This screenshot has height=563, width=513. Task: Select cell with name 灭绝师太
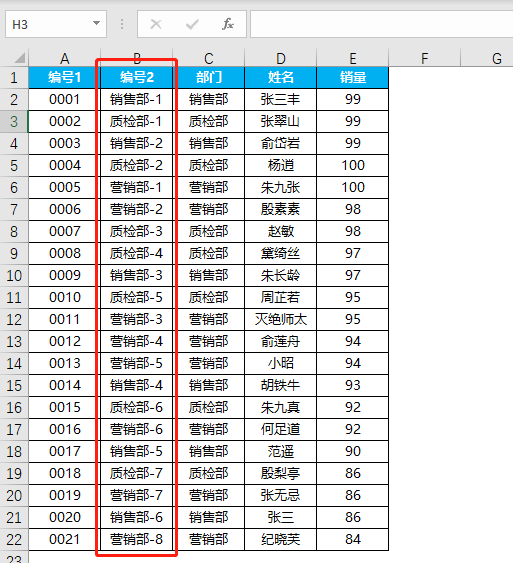pyautogui.click(x=281, y=320)
